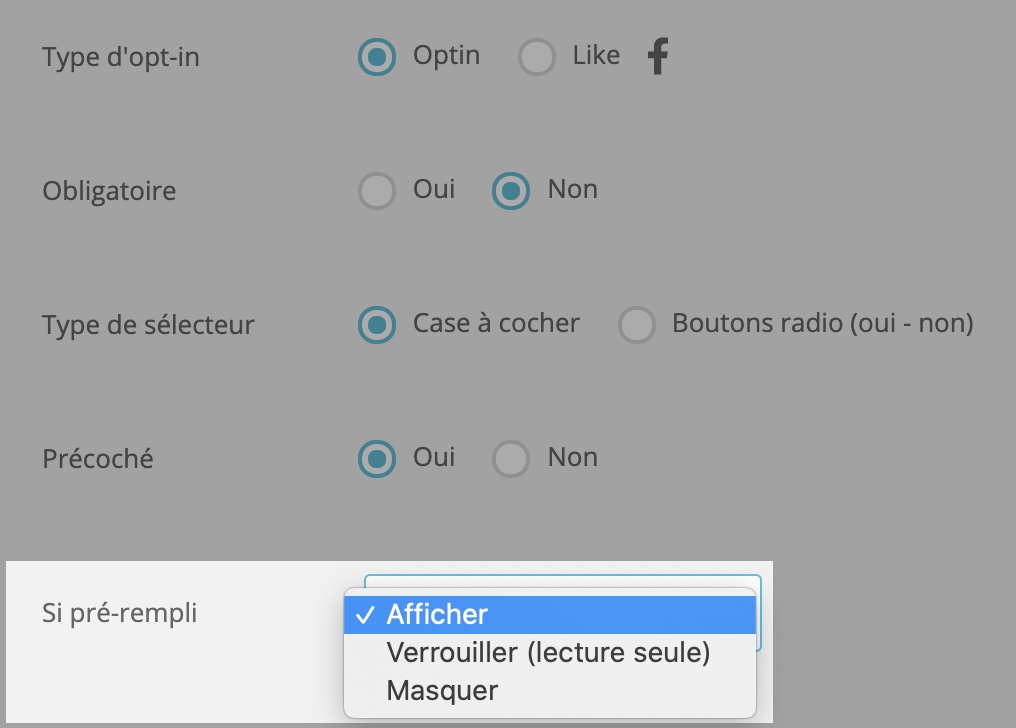Set Obligatoire to Non
The width and height of the screenshot is (1016, 728).
click(511, 191)
